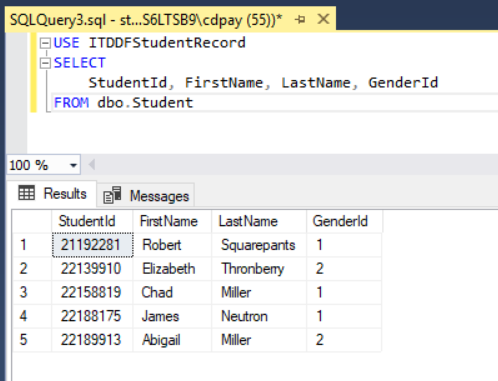The image size is (498, 381).
Task: Select the GenderId column header
Action: [344, 221]
